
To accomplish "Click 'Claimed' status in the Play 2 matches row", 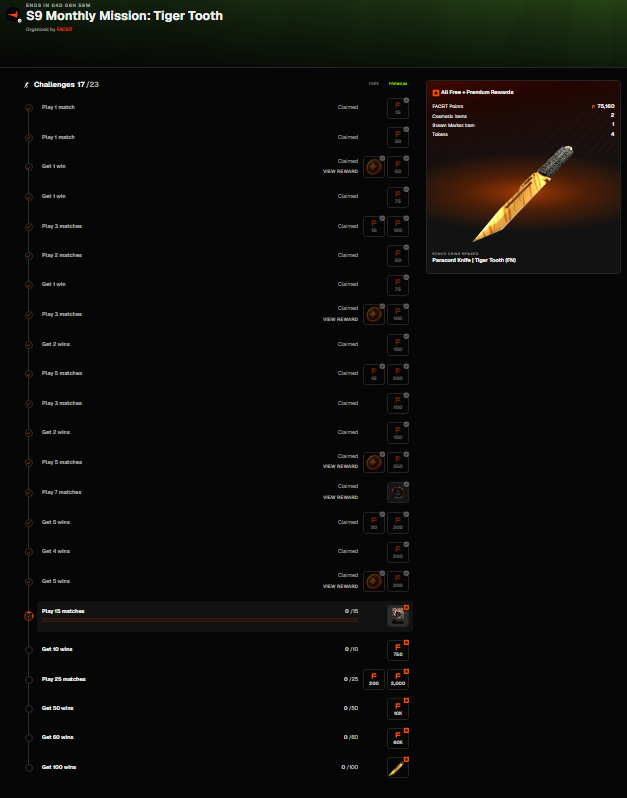I will tap(348, 255).
